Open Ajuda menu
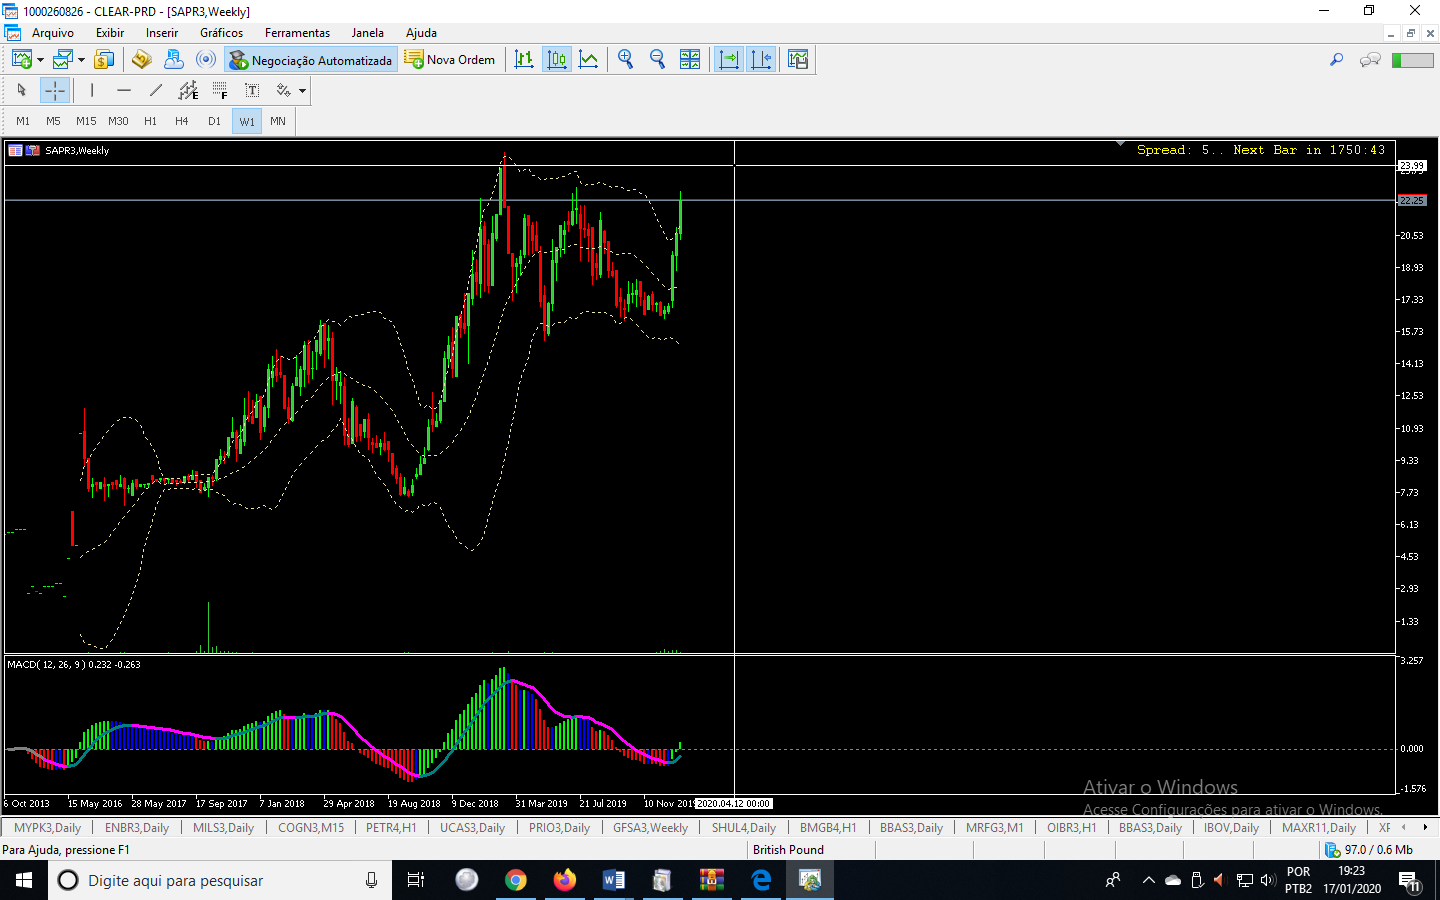 point(421,33)
